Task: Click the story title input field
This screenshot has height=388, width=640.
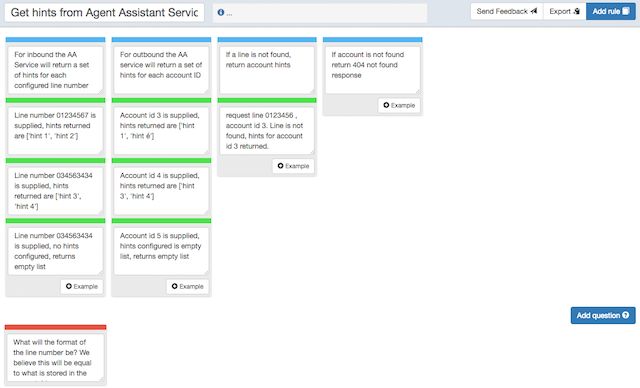Action: tap(104, 13)
